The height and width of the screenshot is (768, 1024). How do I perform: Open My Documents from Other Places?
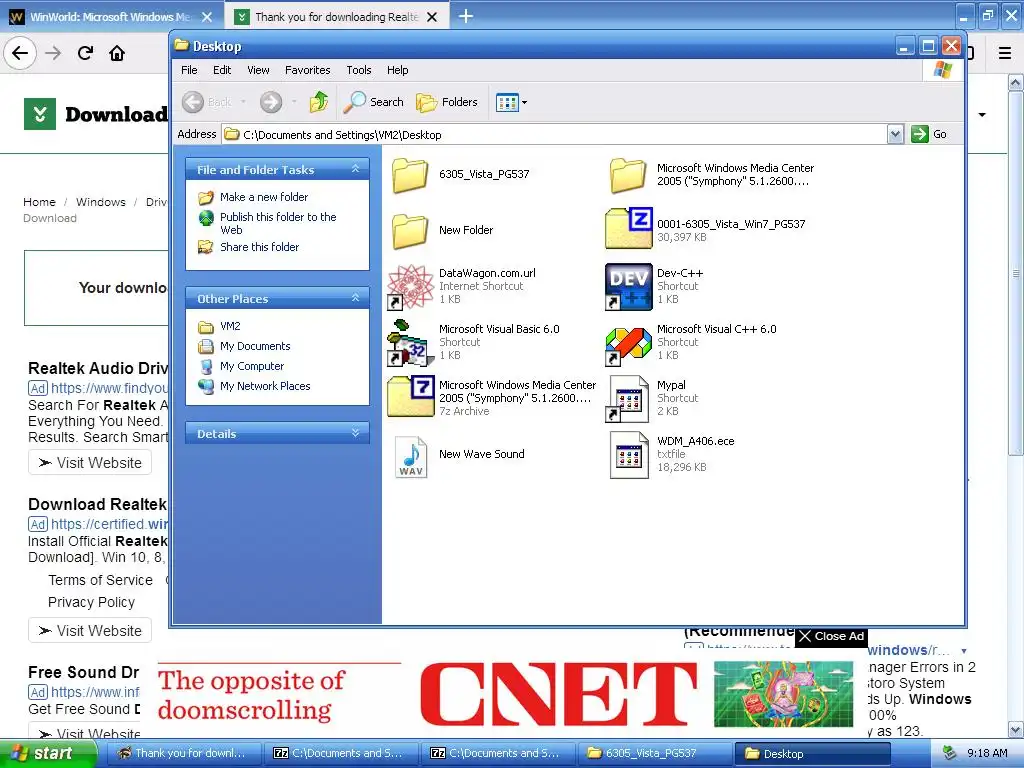coord(255,346)
